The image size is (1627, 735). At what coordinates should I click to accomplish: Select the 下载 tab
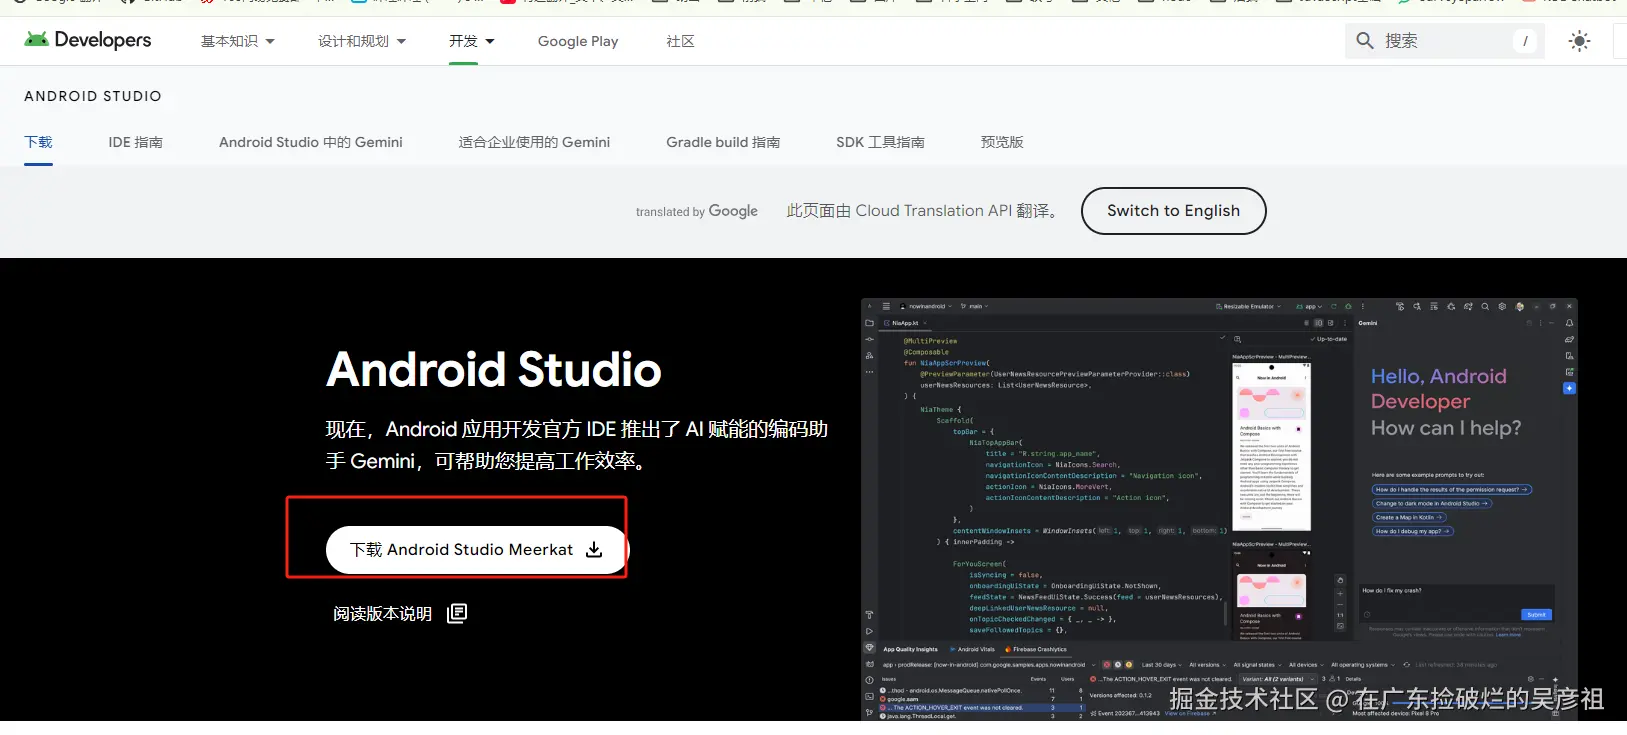click(38, 142)
